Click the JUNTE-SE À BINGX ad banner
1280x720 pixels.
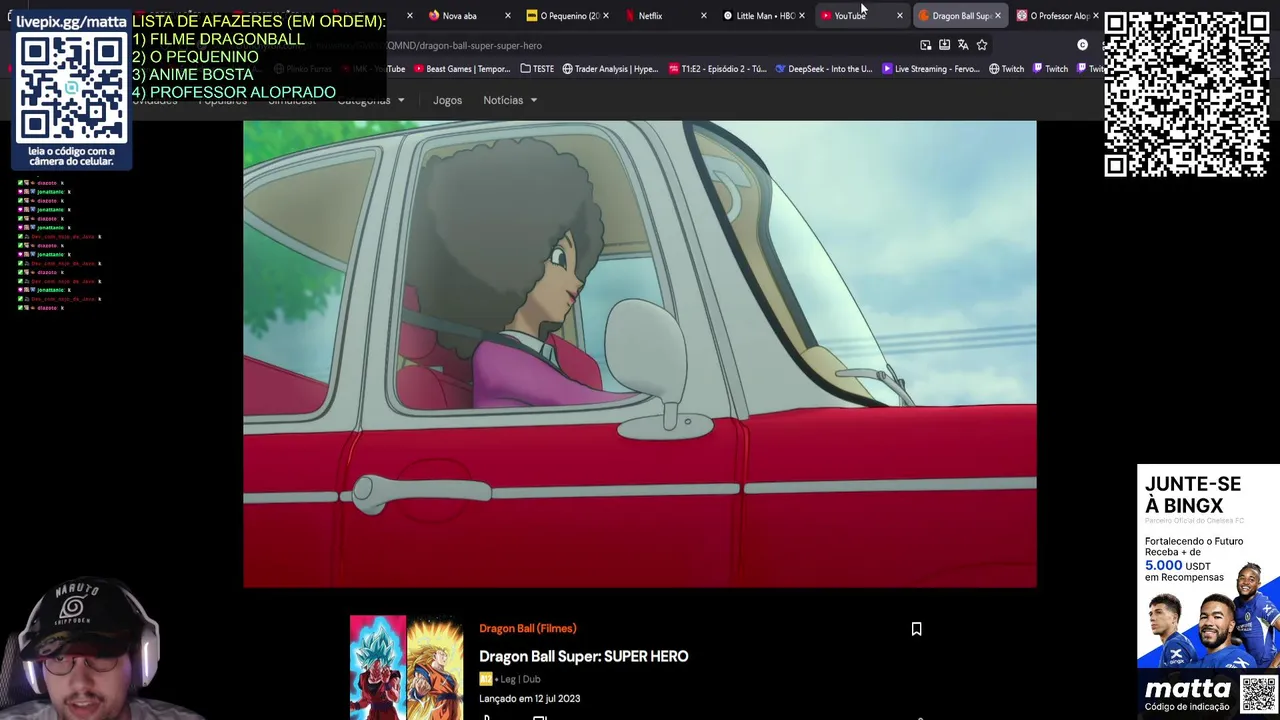(x=1208, y=591)
